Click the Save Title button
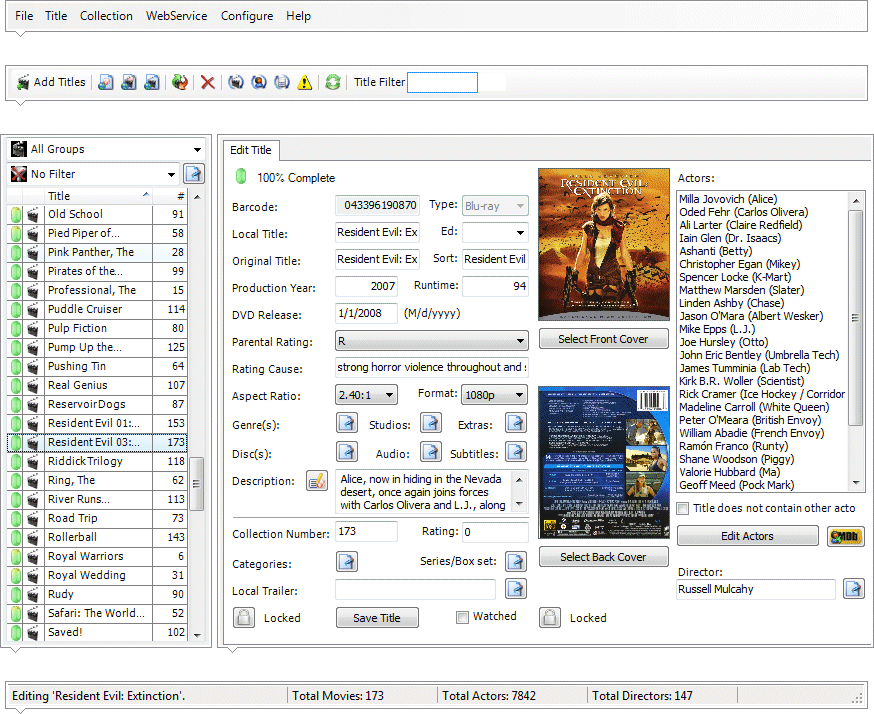Image resolution: width=874 pixels, height=714 pixels. coord(377,617)
